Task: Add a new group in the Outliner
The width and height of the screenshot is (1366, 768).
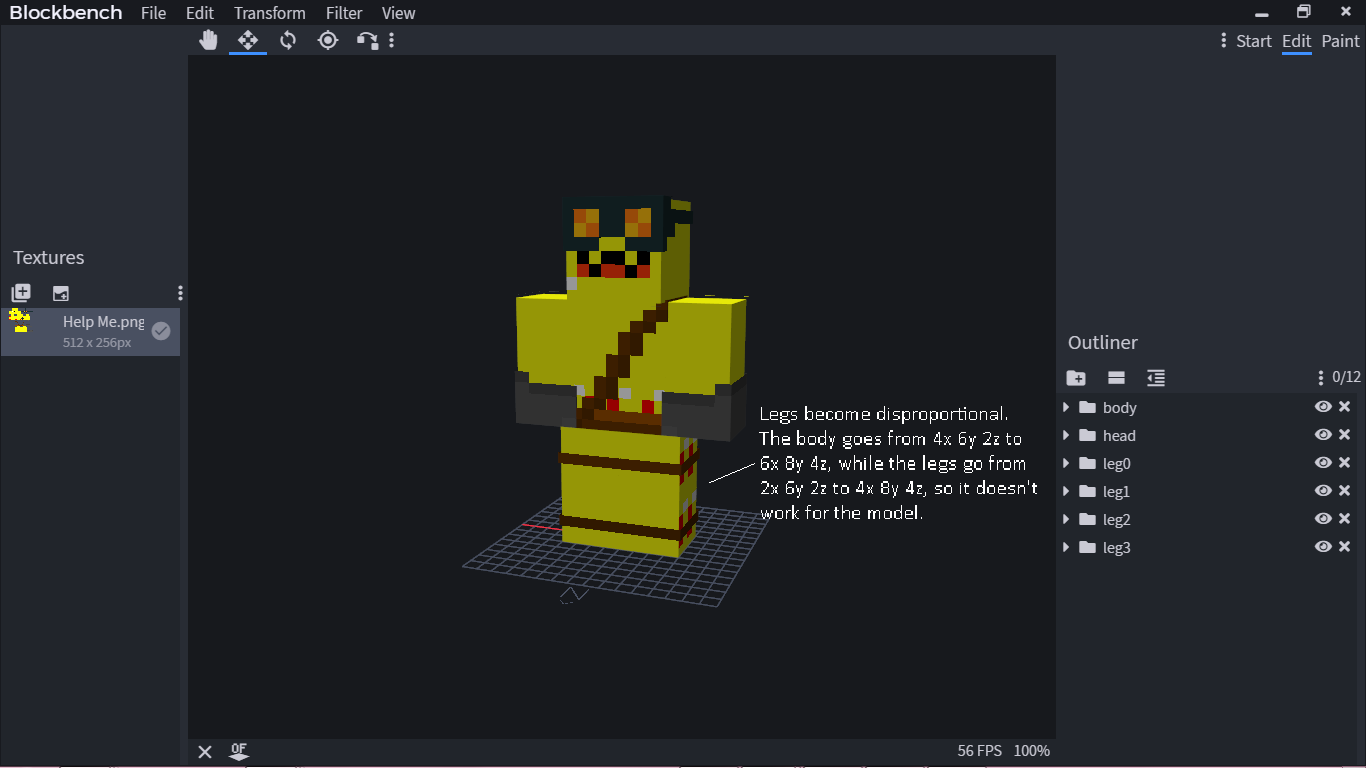Action: click(x=1075, y=378)
